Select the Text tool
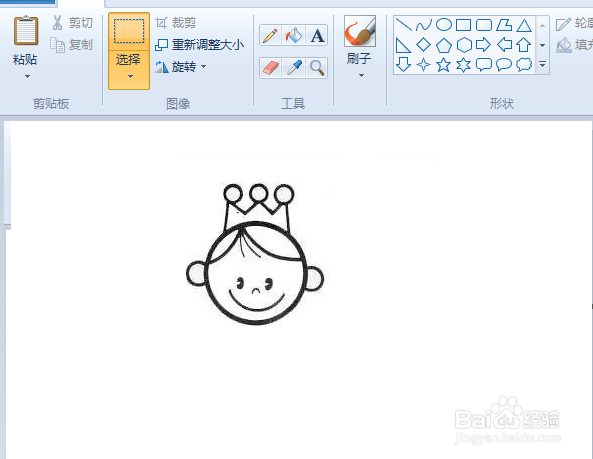Viewport: 593px width, 459px height. (x=317, y=36)
